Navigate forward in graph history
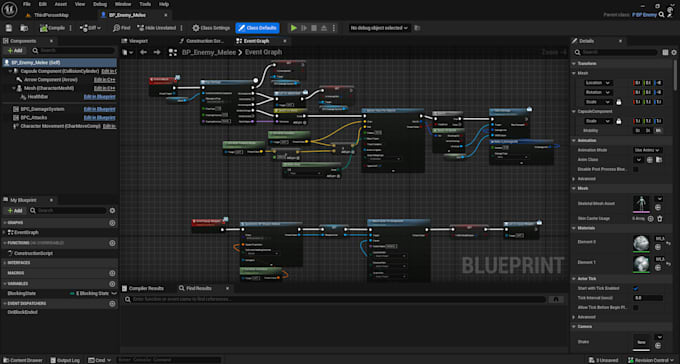The width and height of the screenshot is (680, 364). [x=157, y=52]
